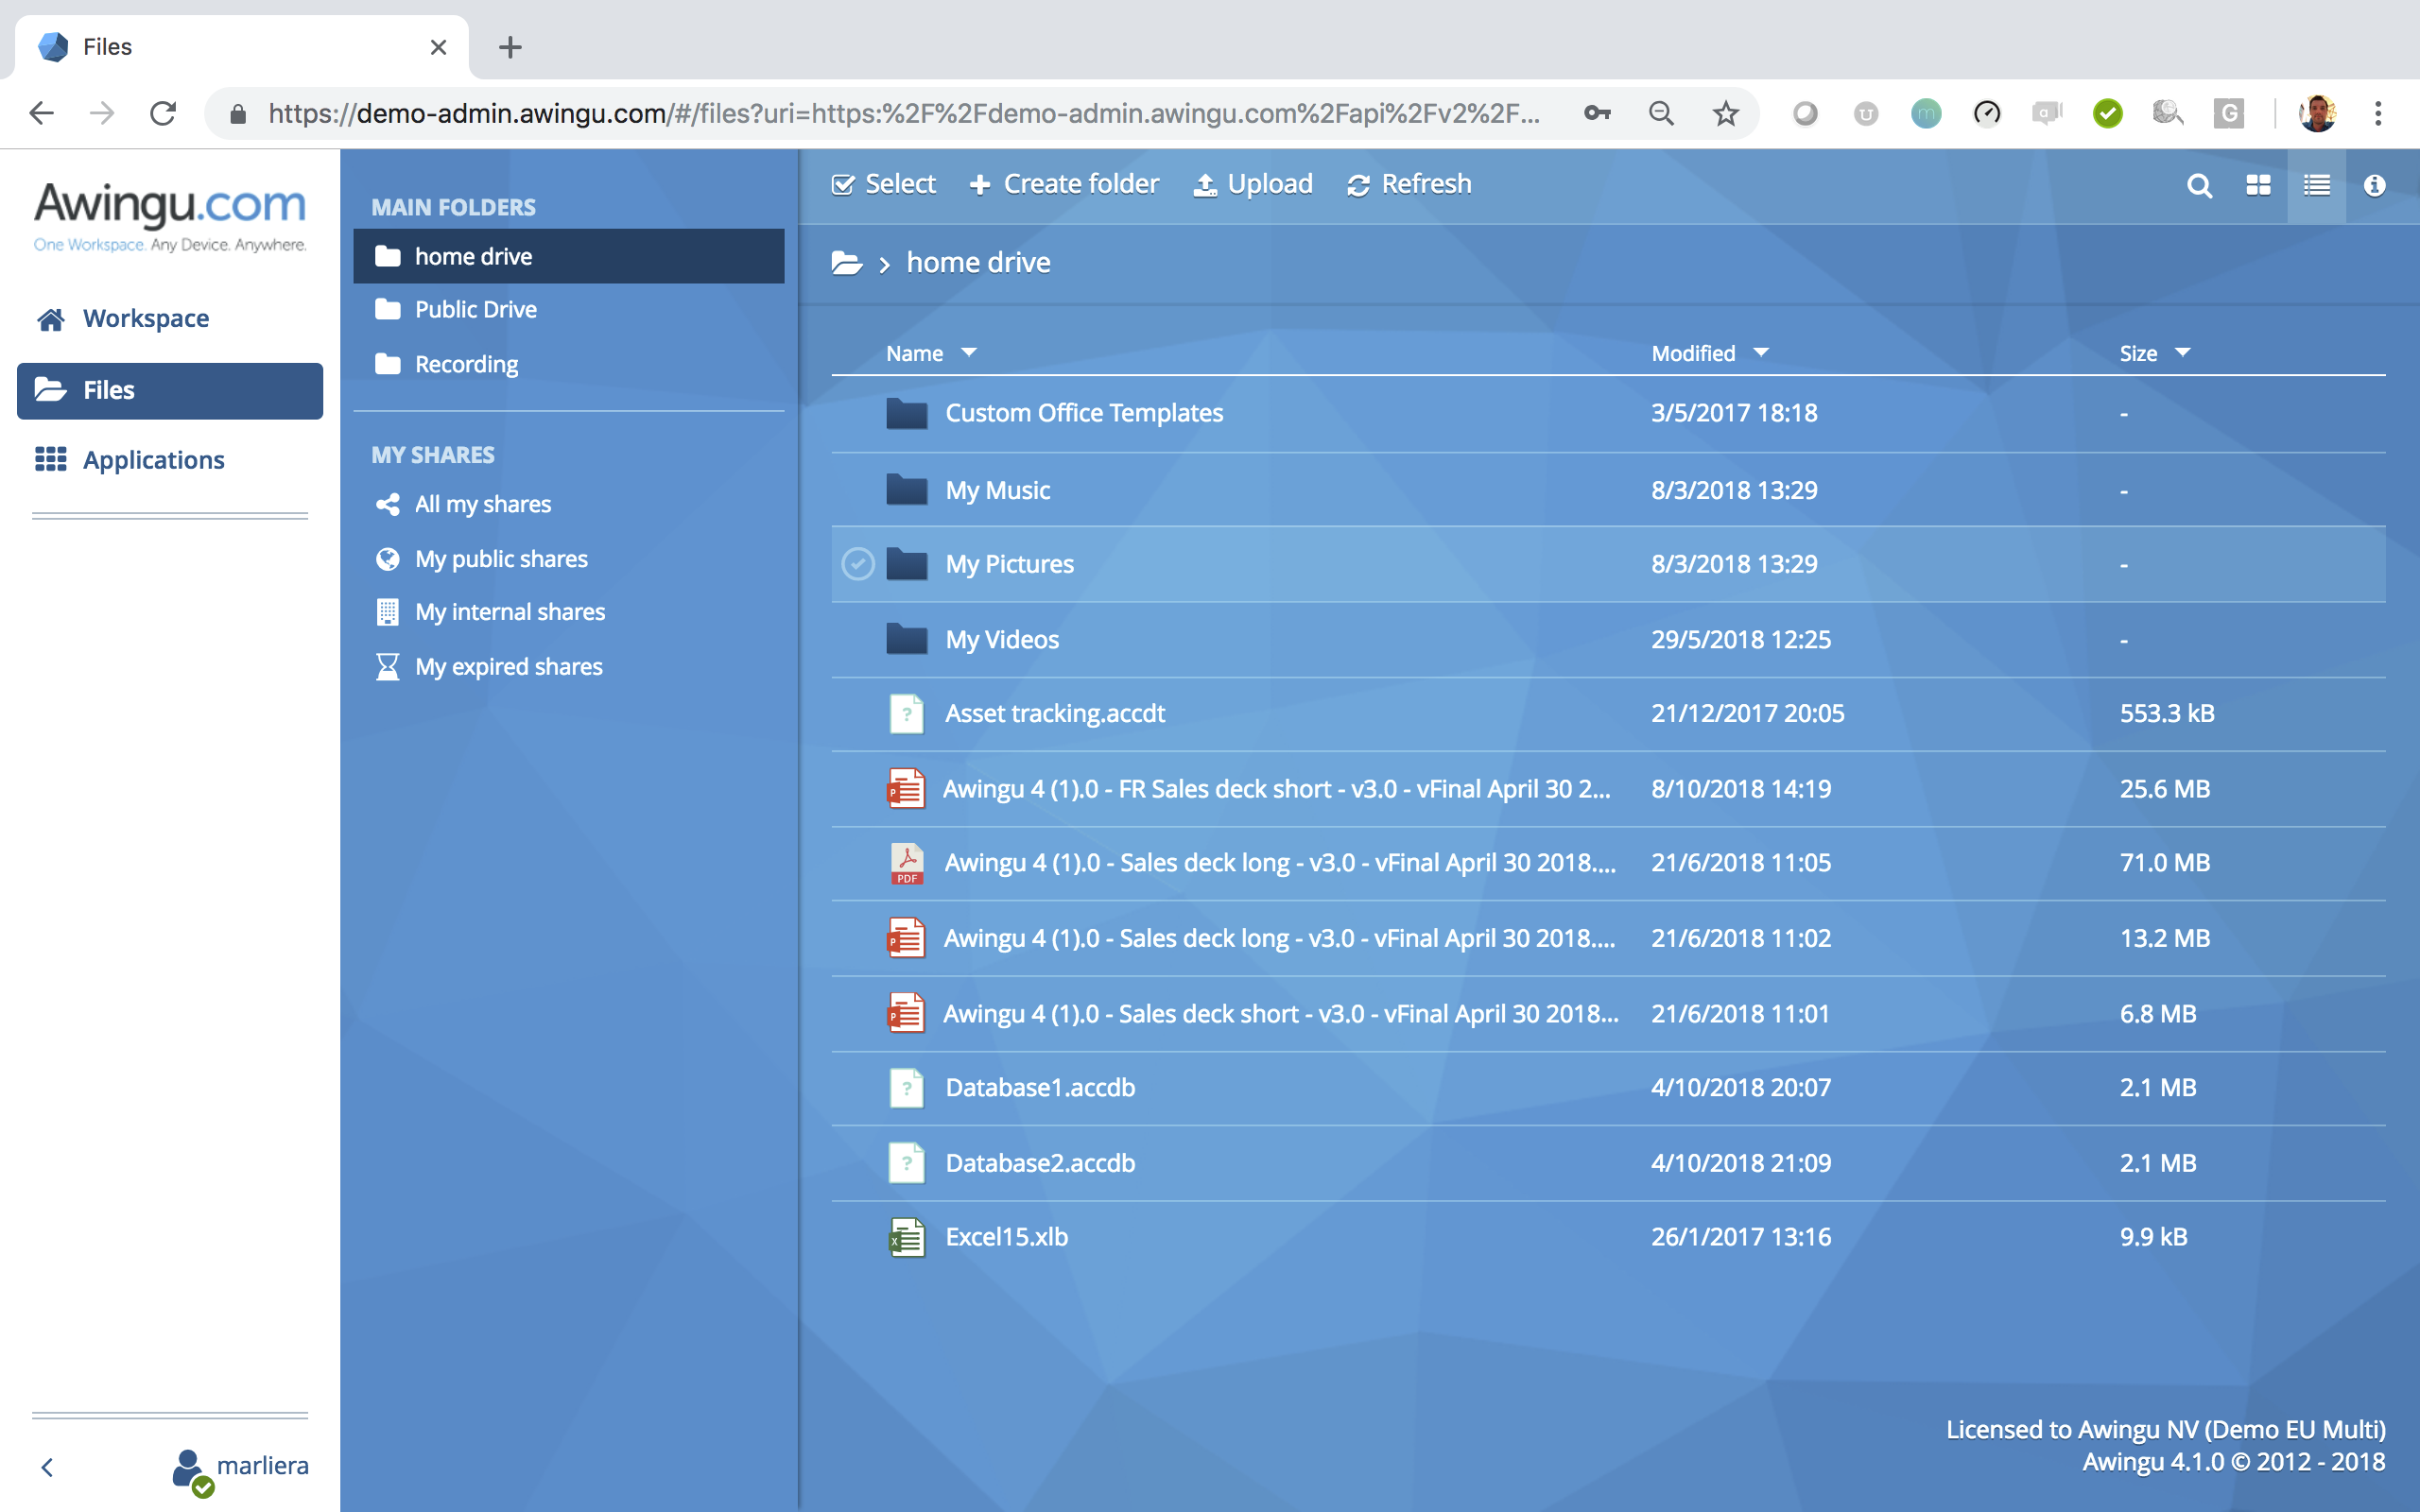This screenshot has height=1512, width=2420.
Task: Bookmark this page with the star icon
Action: click(x=1726, y=113)
